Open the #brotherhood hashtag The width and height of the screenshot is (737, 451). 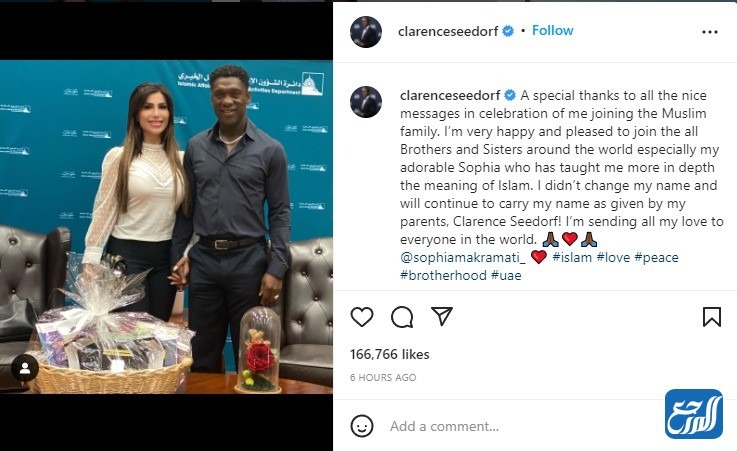[443, 275]
